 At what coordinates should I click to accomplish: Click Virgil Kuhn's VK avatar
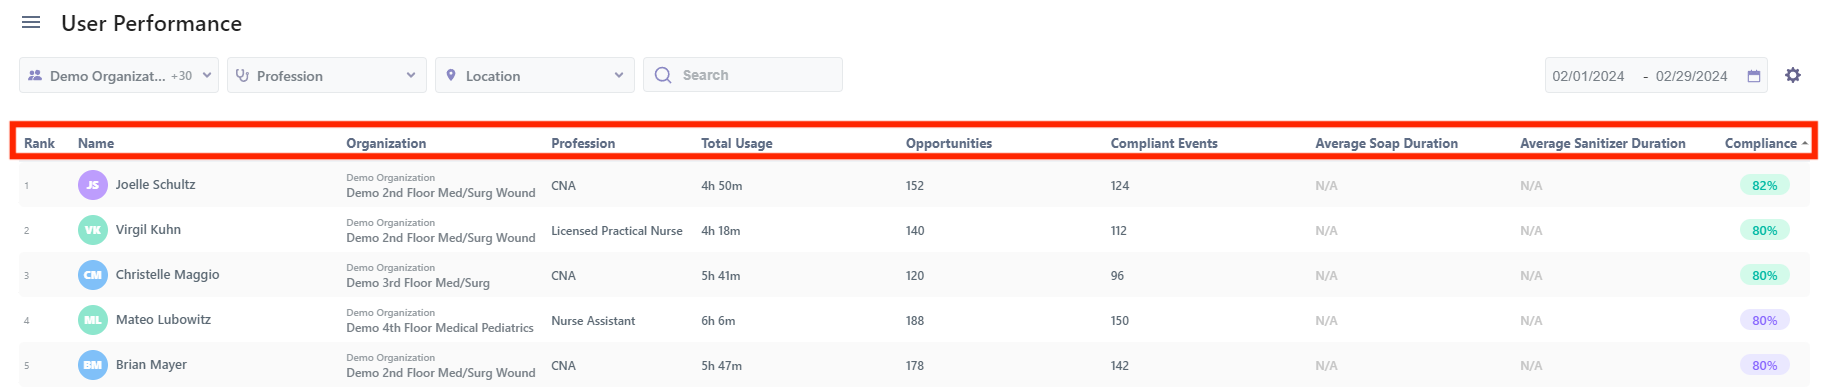tap(93, 230)
